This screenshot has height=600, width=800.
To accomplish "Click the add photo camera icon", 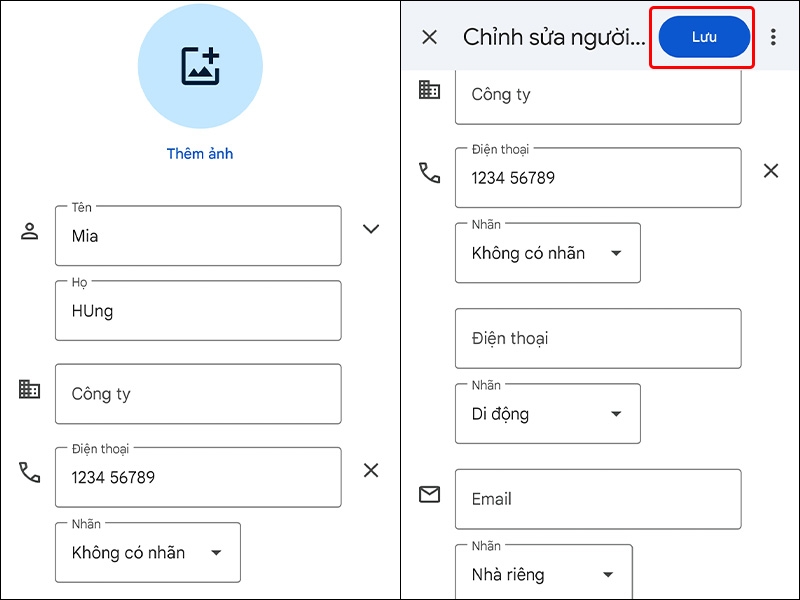I will 200,64.
